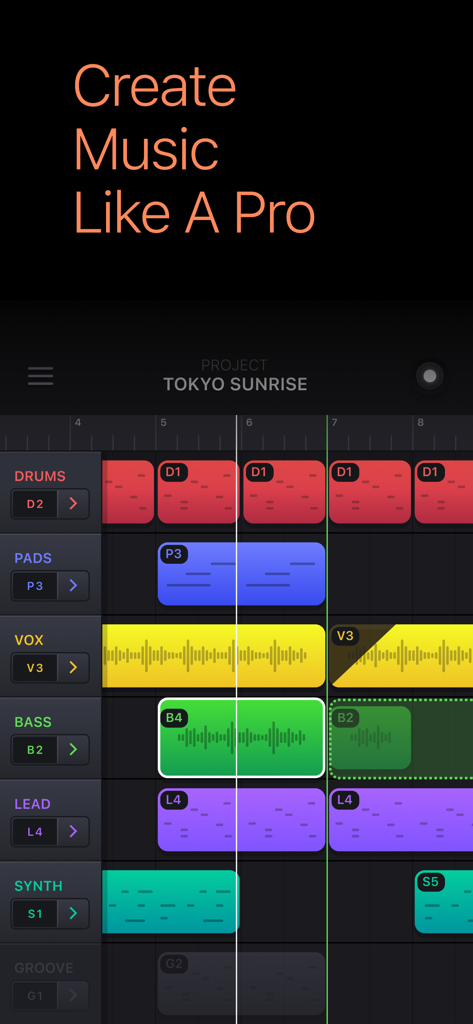Viewport: 473px width, 1024px height.
Task: Jump to bar 7 on the ruler
Action: click(334, 423)
